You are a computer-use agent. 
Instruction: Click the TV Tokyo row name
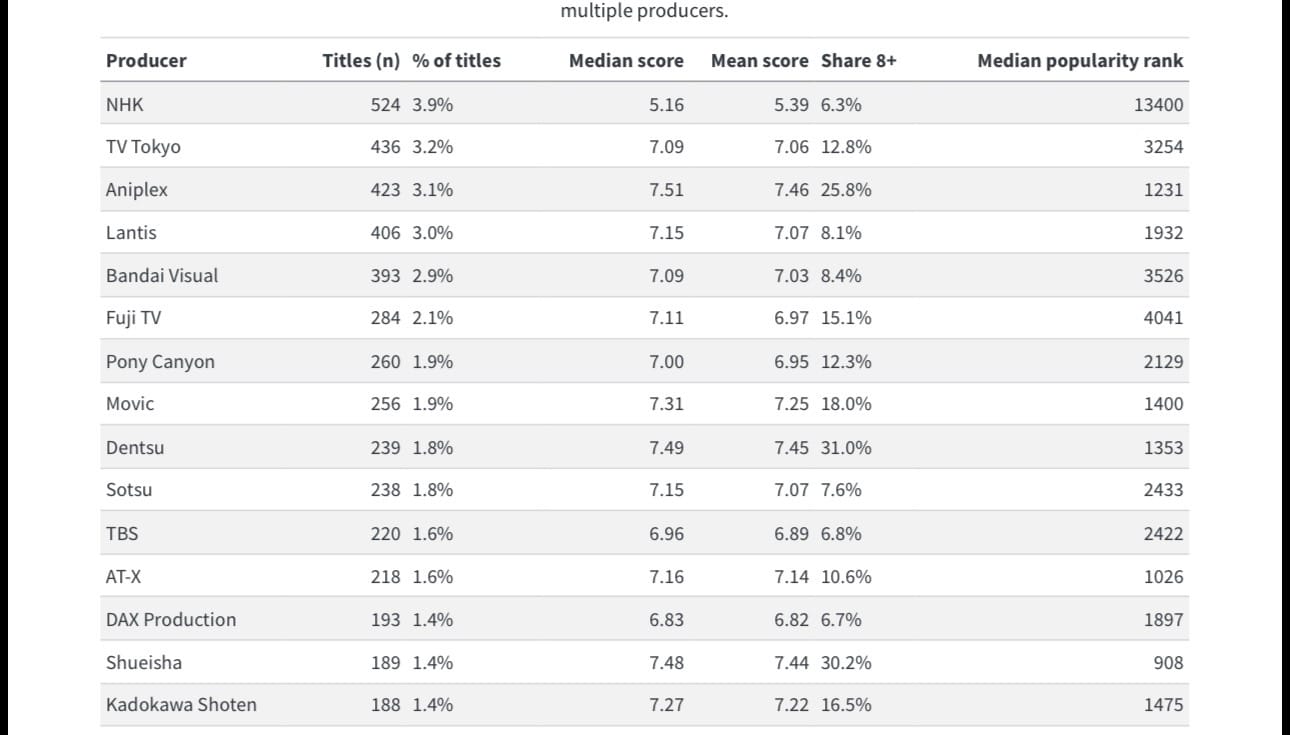tap(143, 147)
